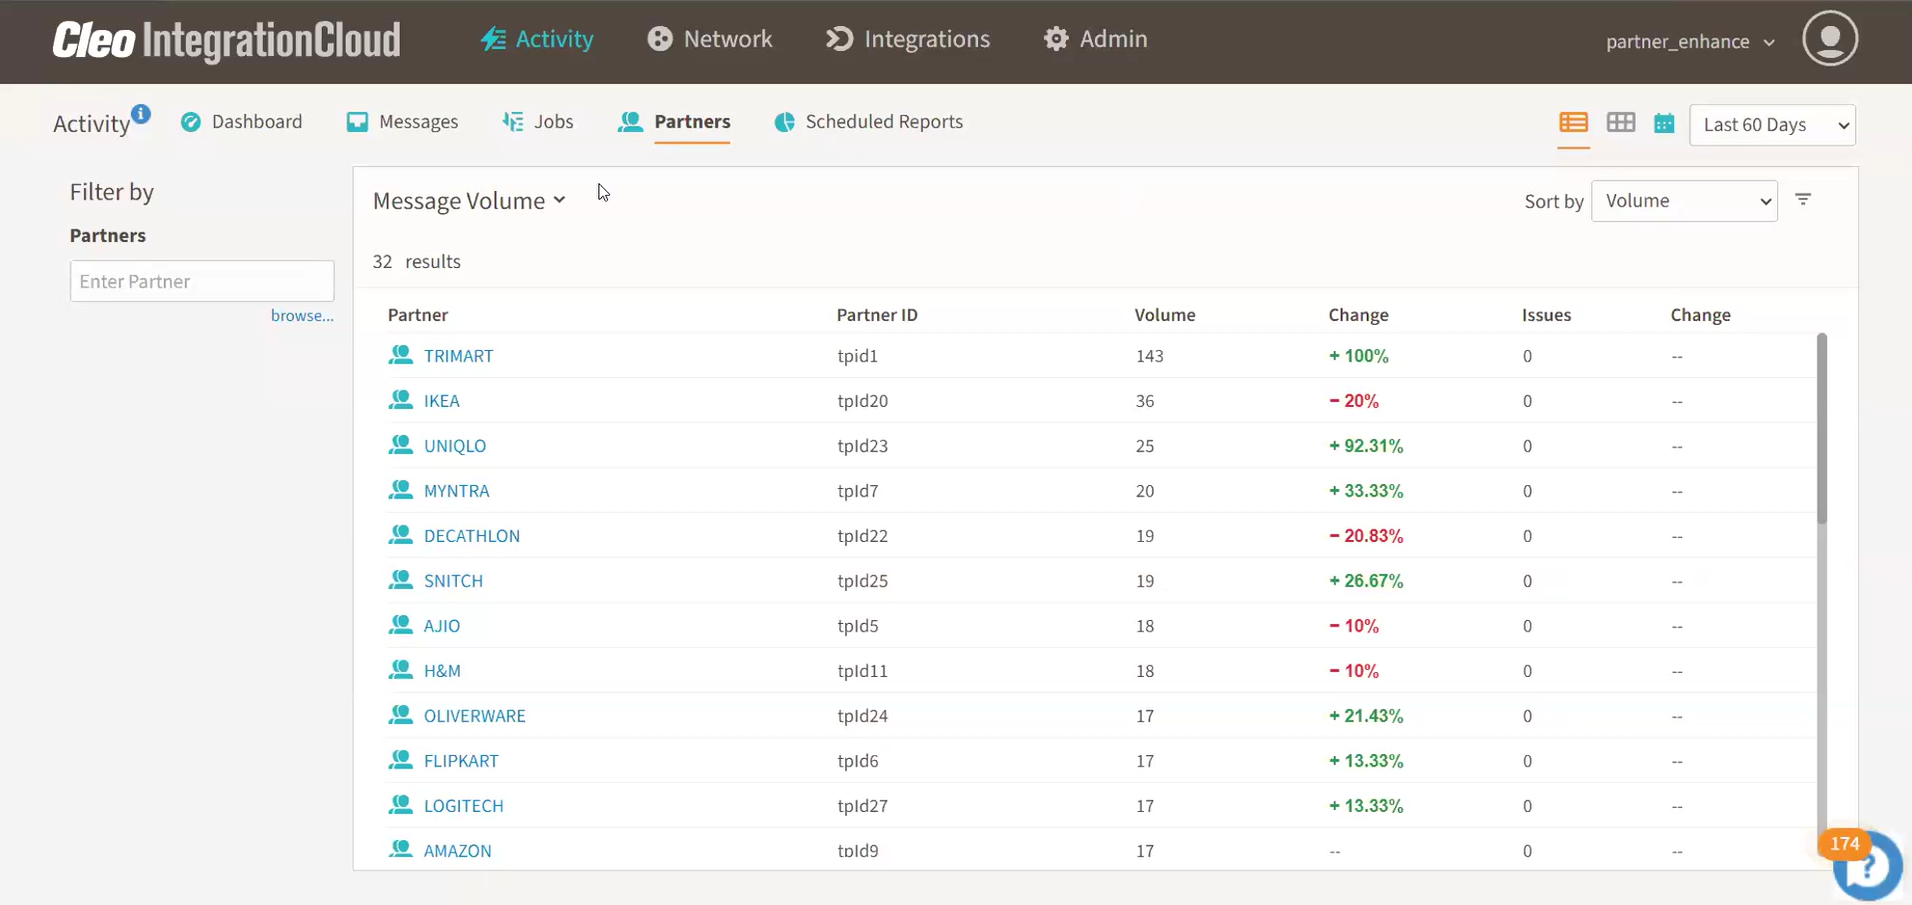Open the DECATHLON partner link
The image size is (1912, 905).
[471, 536]
